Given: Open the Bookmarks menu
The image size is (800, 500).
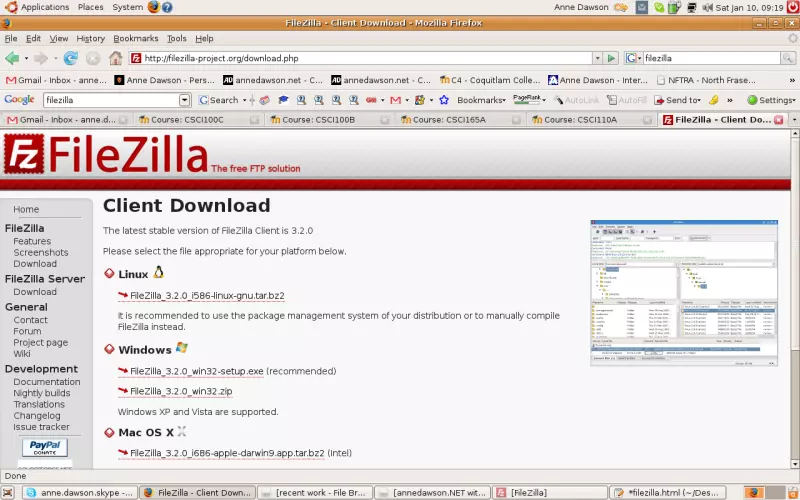Looking at the screenshot, I should point(136,38).
